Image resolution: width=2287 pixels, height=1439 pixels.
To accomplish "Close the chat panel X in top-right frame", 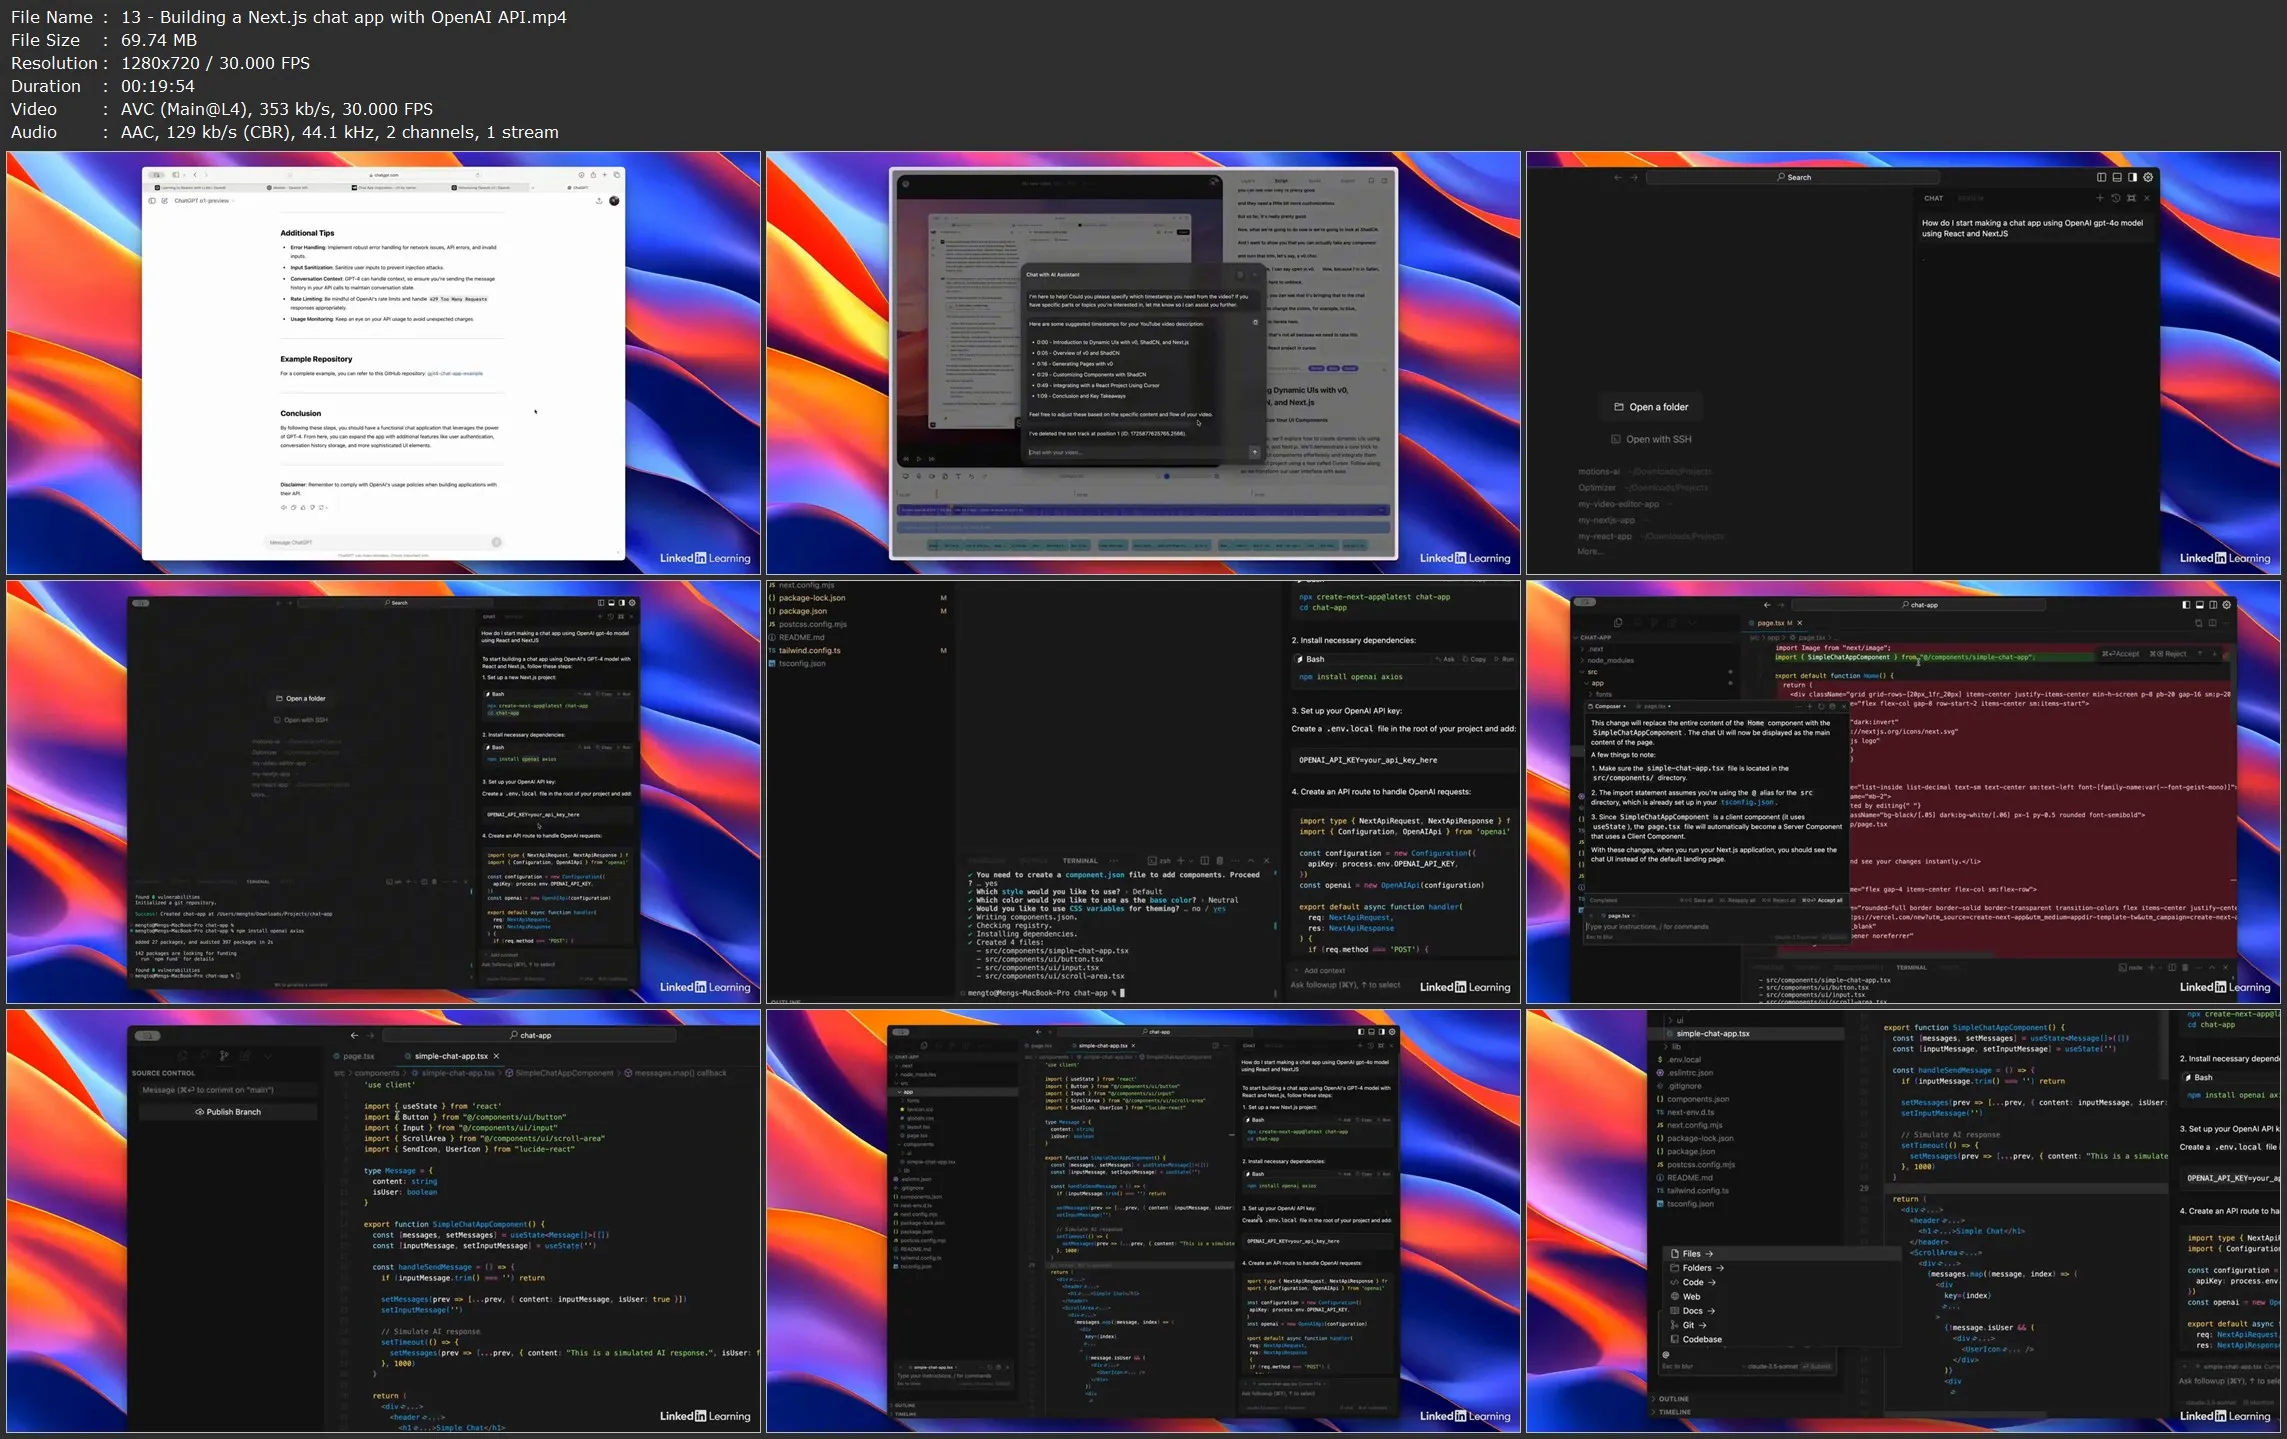I will 2147,198.
